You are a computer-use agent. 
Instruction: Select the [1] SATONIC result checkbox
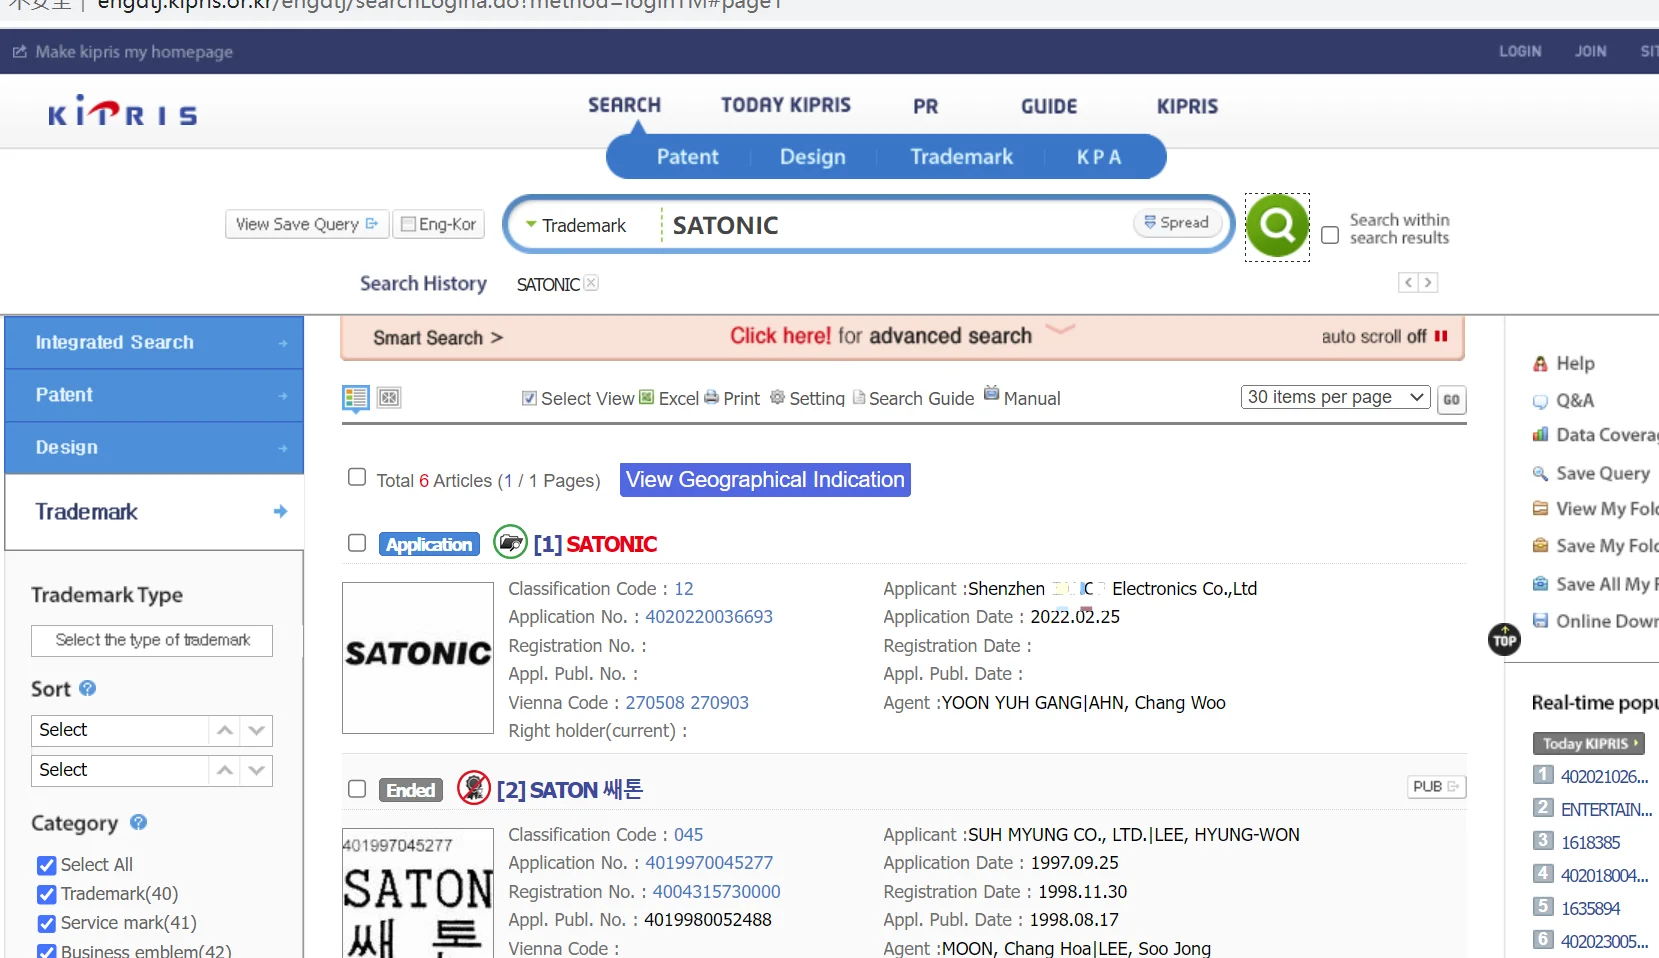tap(357, 542)
